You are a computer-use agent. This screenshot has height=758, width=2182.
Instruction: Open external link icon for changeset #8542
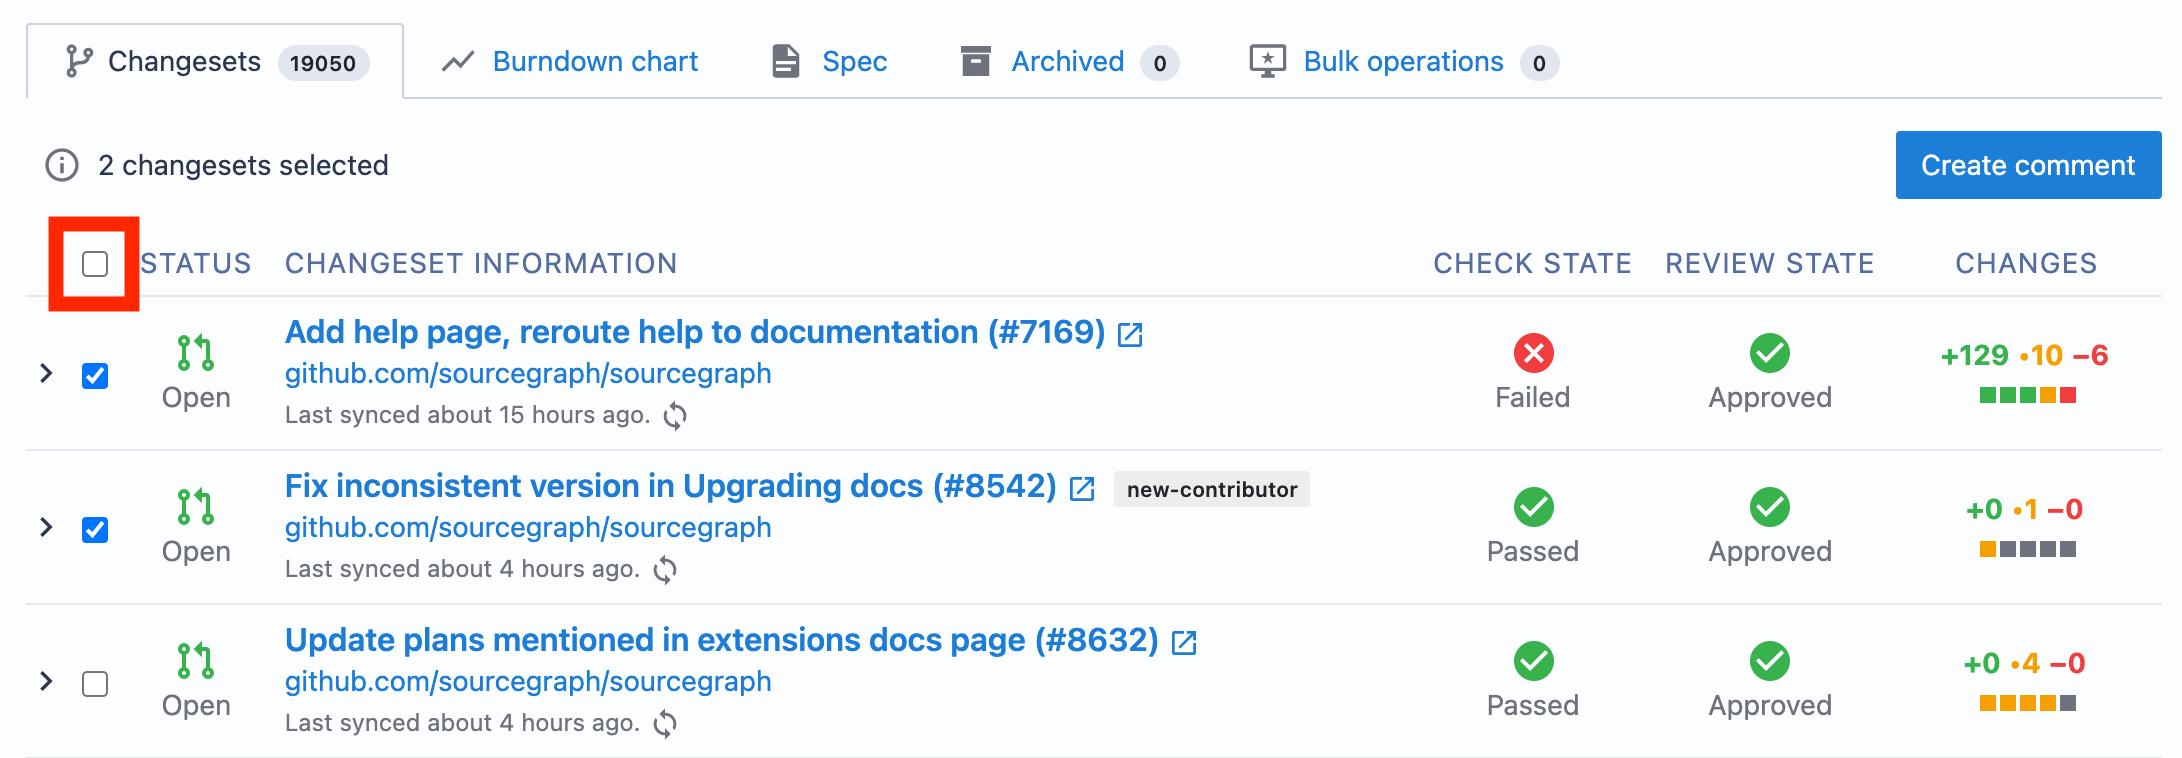(x=1082, y=488)
